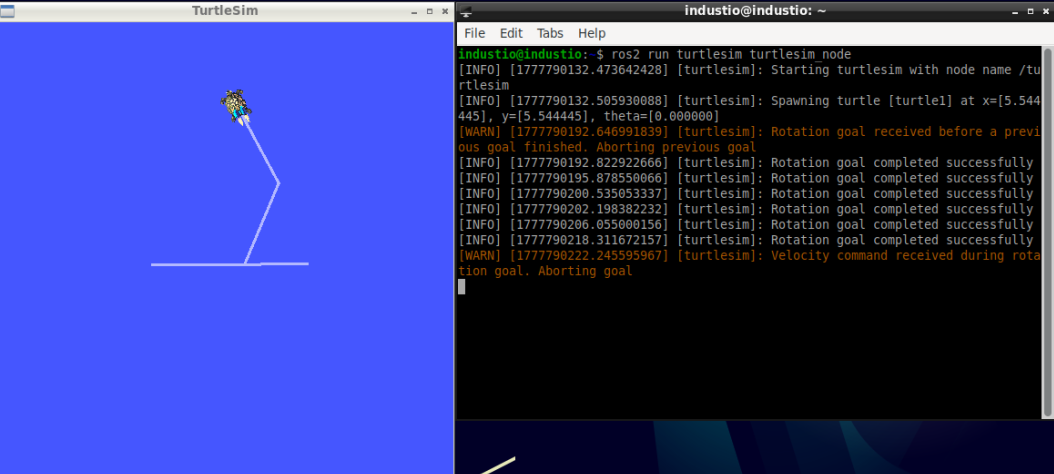Open the Tabs menu in the terminal
Screen dimensions: 1054x474
point(550,33)
